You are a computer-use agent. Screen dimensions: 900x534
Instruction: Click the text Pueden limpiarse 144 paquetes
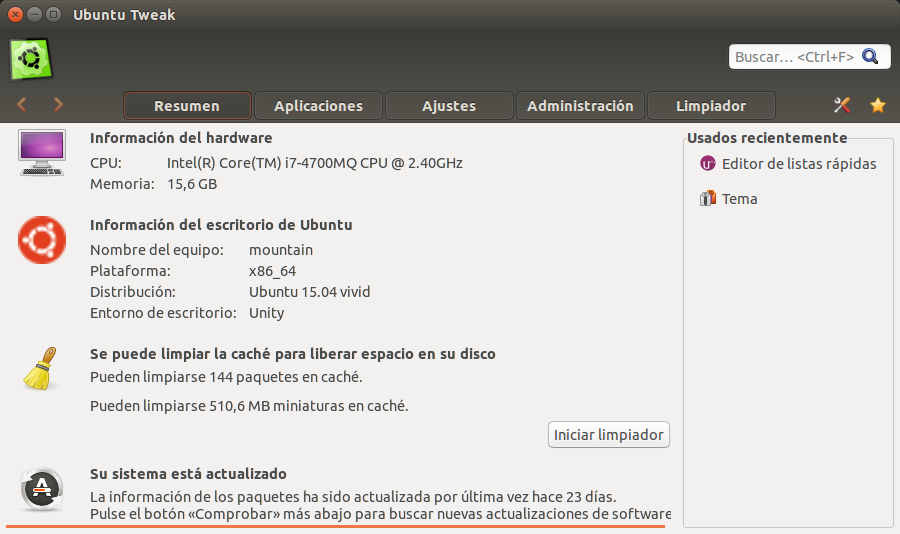point(226,377)
